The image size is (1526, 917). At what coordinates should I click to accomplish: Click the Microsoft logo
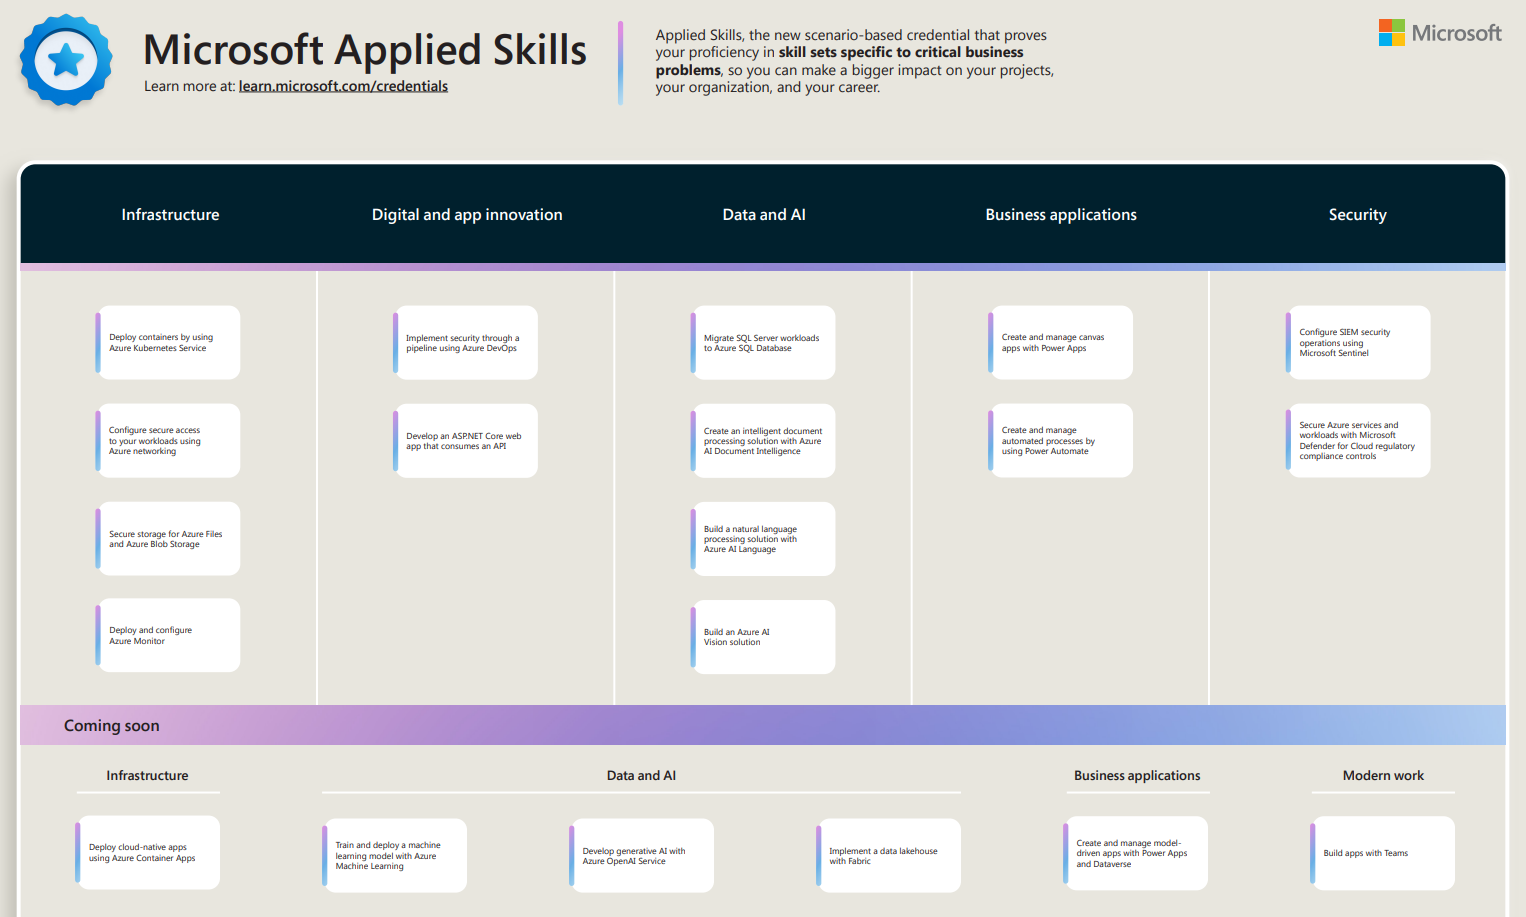[x=1440, y=32]
